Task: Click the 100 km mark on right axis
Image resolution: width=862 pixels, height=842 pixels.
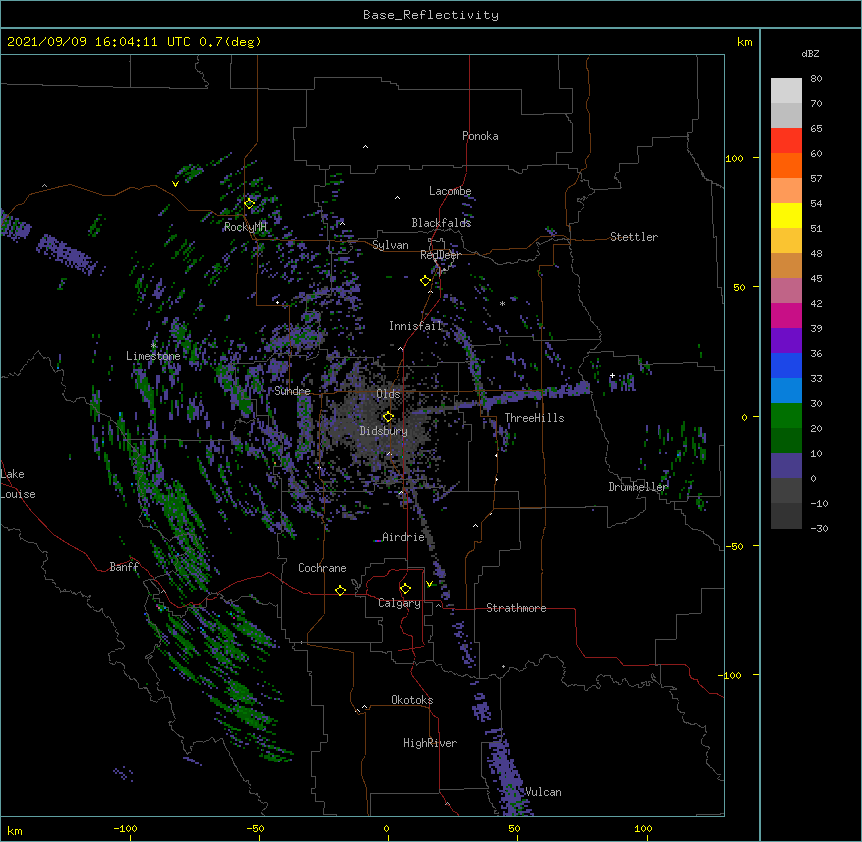Action: coord(734,158)
